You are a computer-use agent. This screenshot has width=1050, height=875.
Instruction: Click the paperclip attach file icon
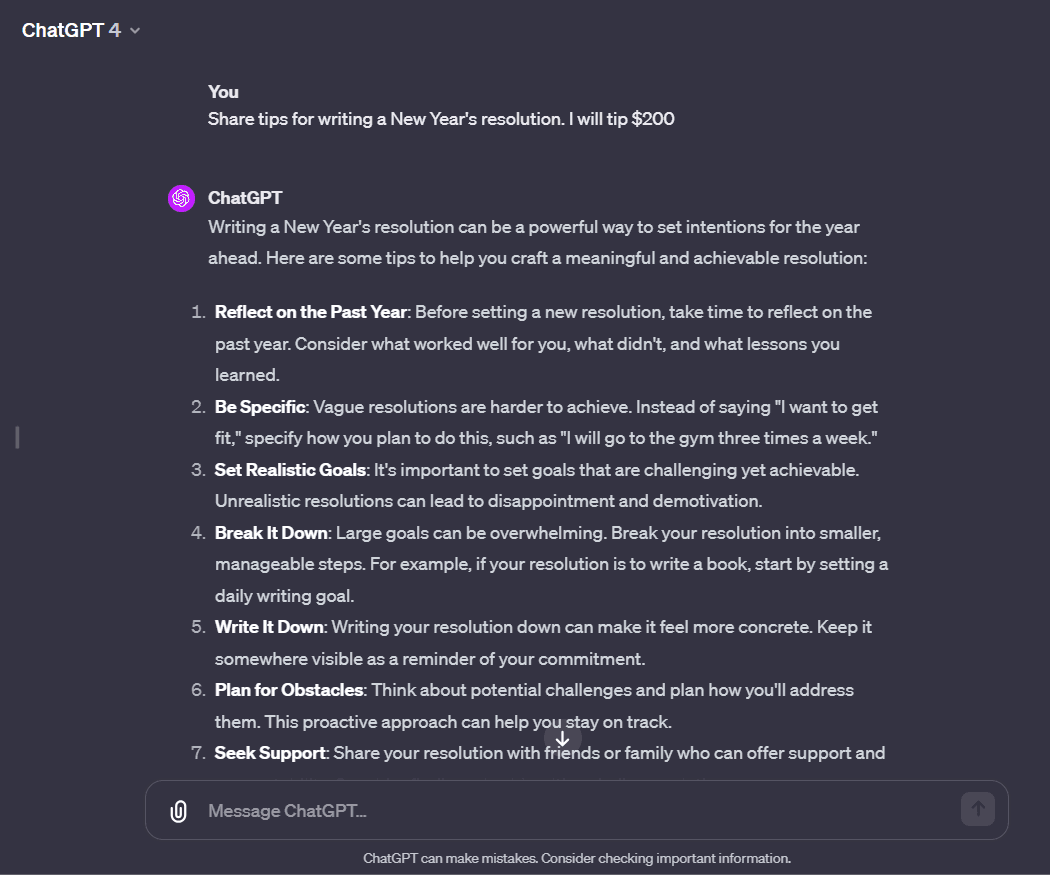point(178,810)
